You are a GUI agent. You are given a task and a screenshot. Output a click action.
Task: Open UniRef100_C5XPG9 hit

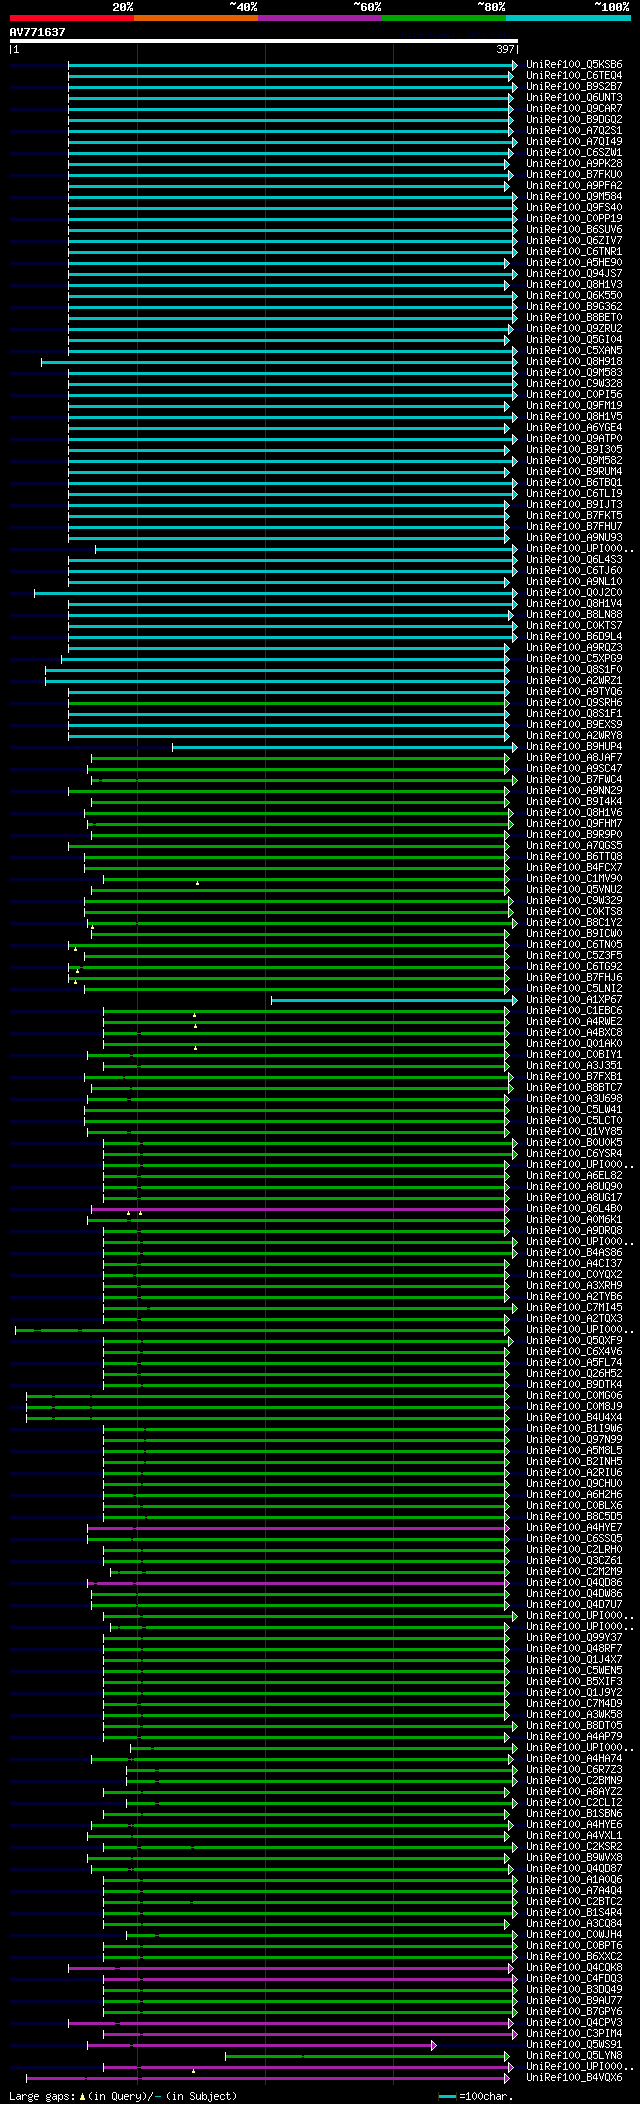(x=574, y=659)
